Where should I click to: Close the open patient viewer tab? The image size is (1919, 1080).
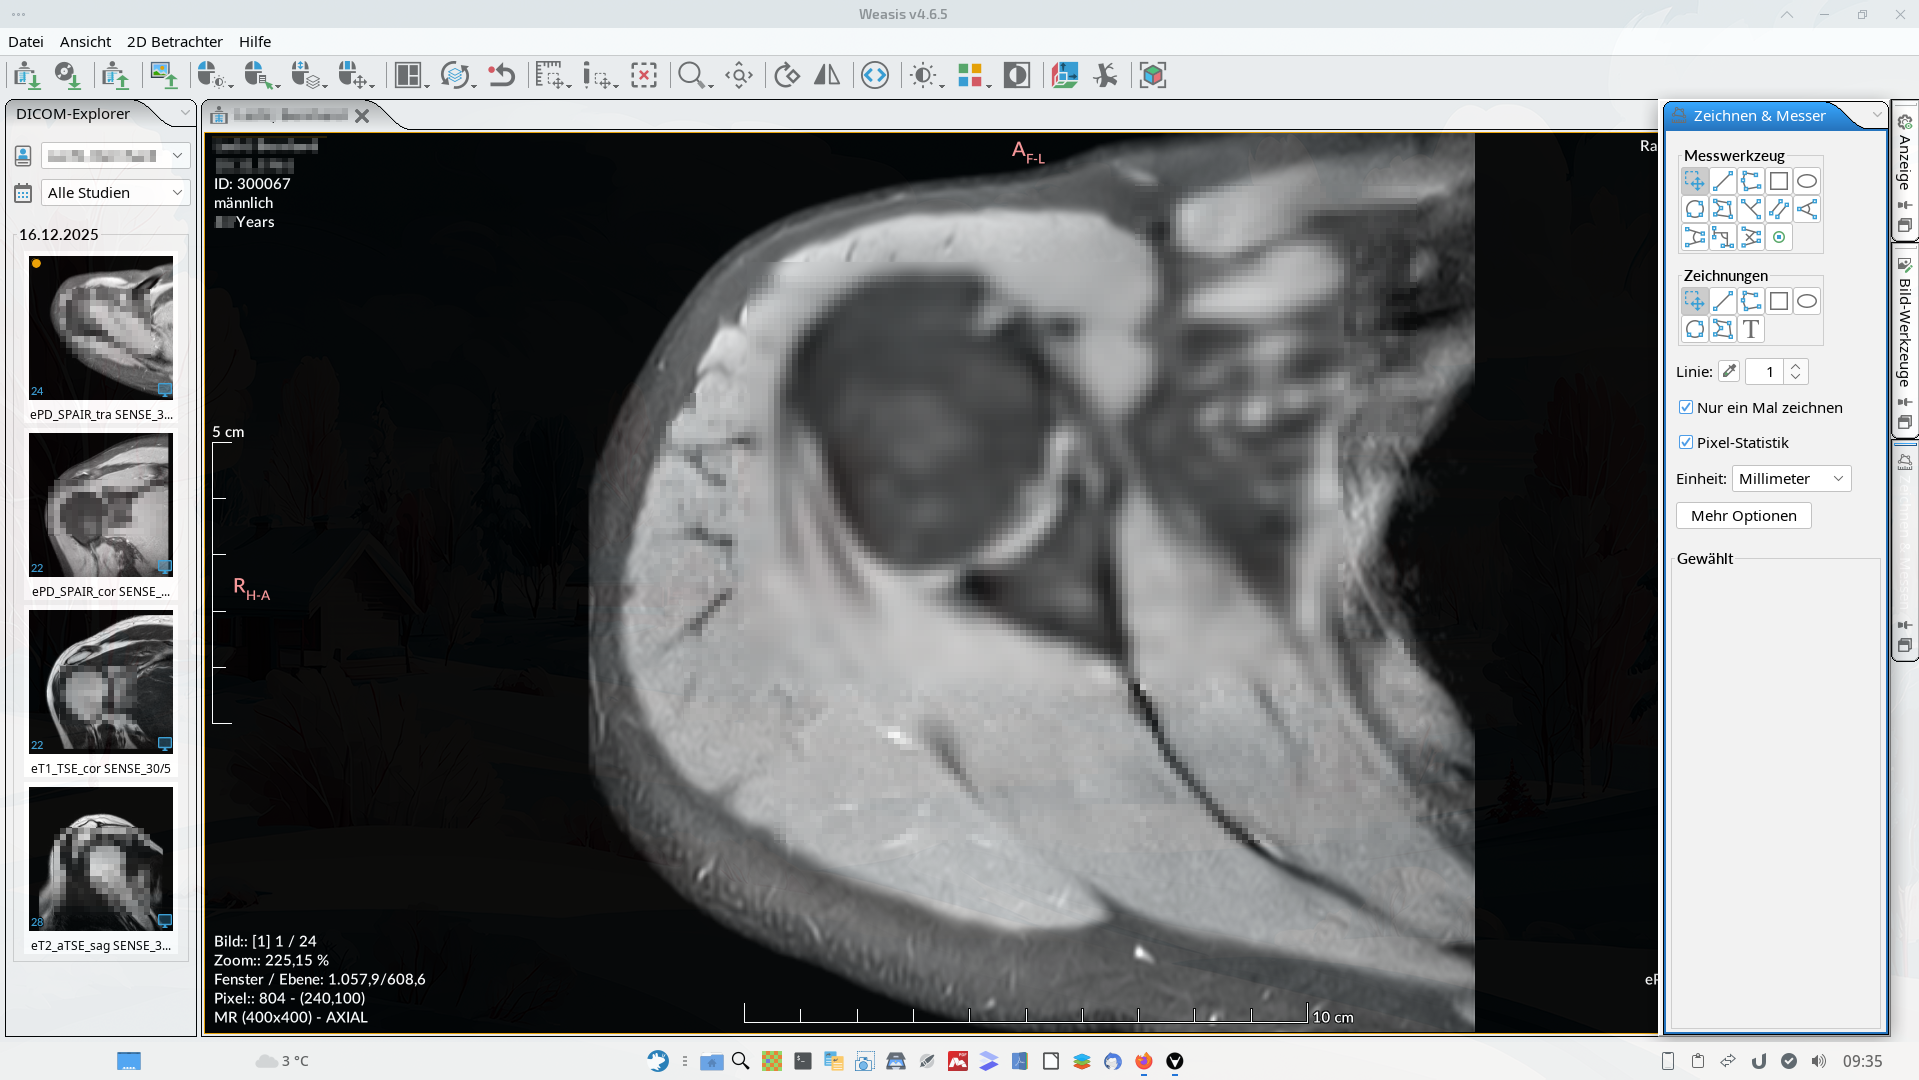[x=362, y=116]
